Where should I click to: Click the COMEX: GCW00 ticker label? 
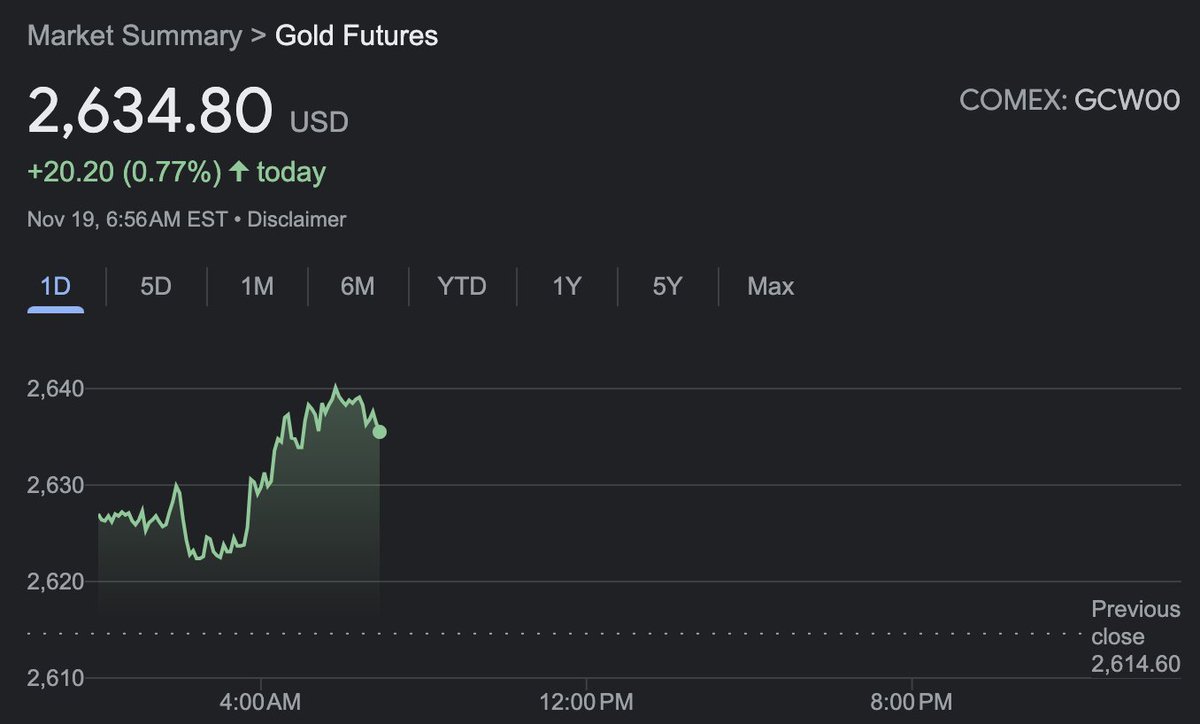point(1070,100)
